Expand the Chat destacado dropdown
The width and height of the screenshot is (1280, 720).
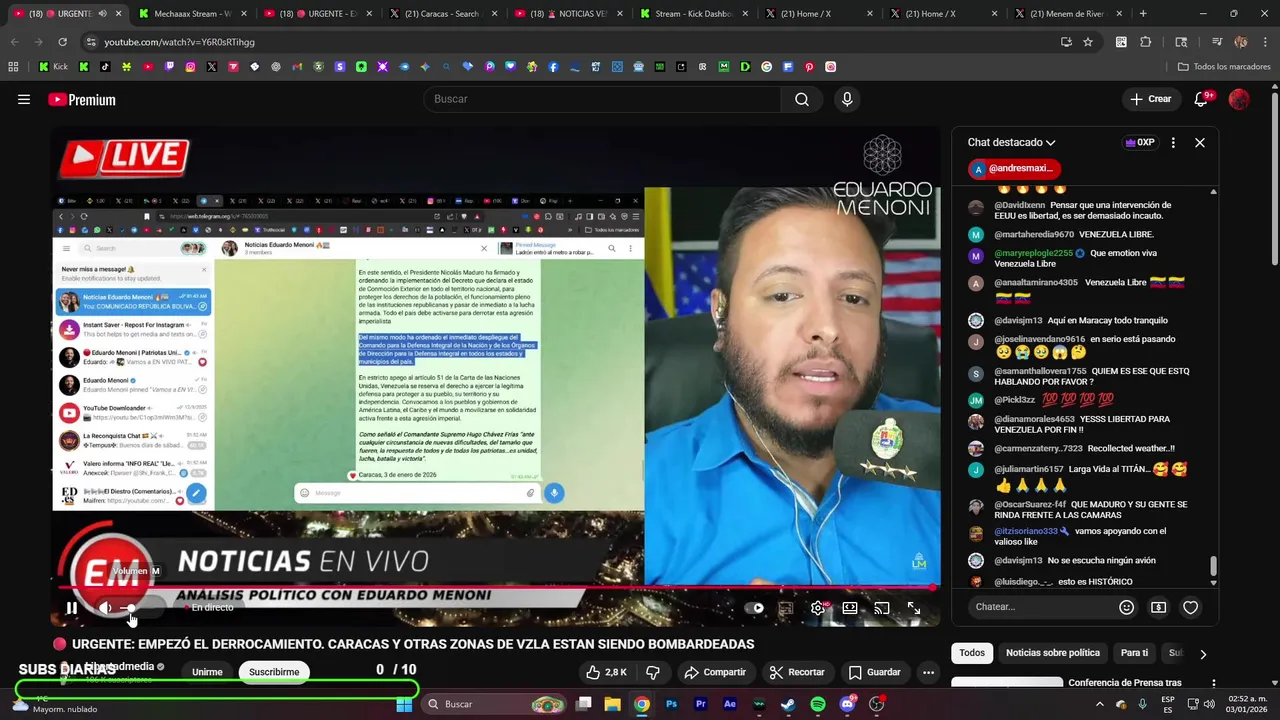[x=1011, y=142]
